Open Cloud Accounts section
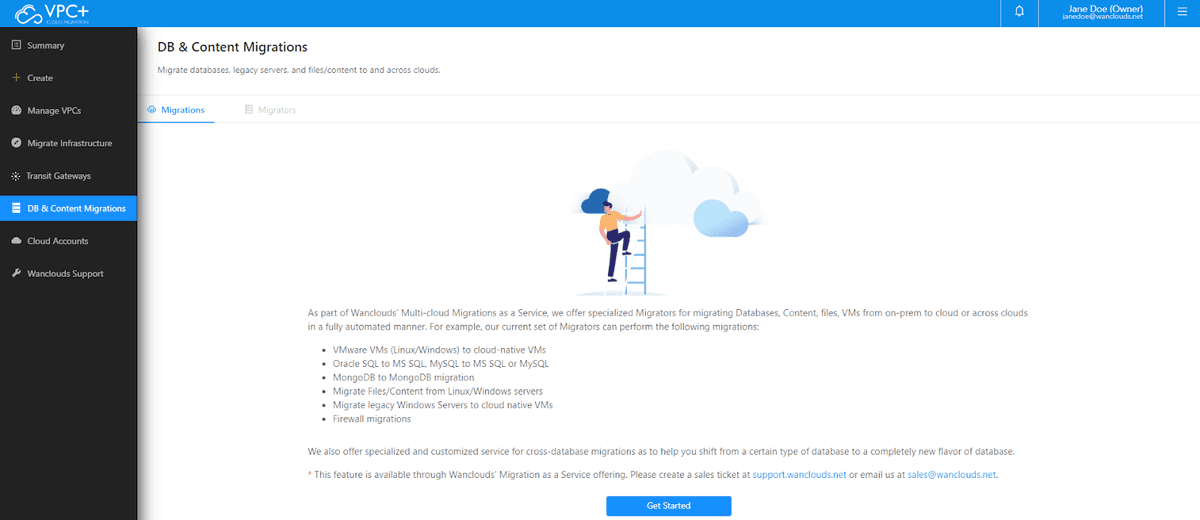 pos(68,241)
